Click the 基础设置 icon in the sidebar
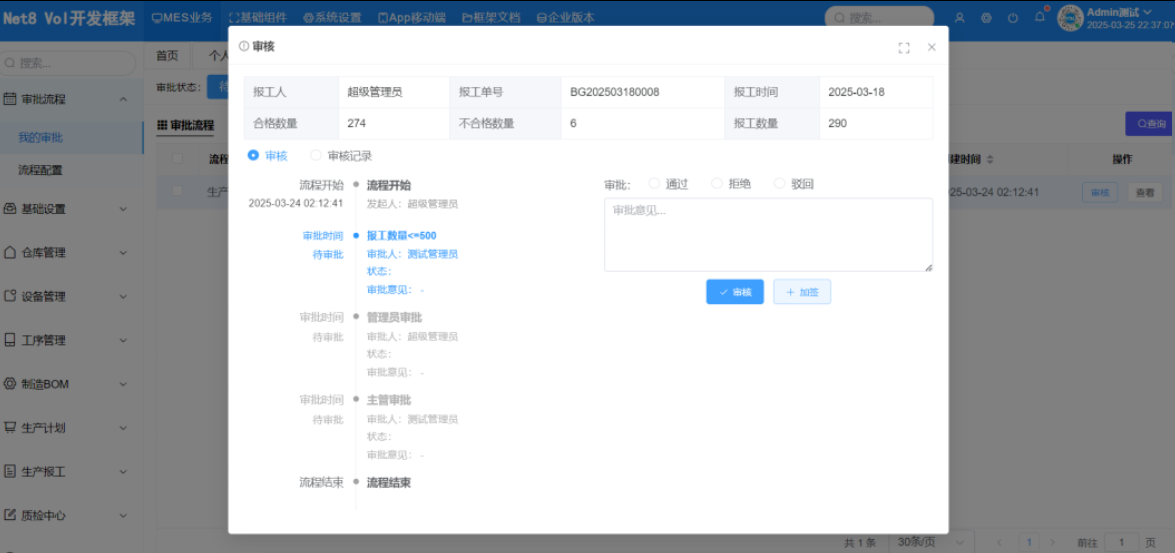The height and width of the screenshot is (553, 1175). tap(10, 209)
